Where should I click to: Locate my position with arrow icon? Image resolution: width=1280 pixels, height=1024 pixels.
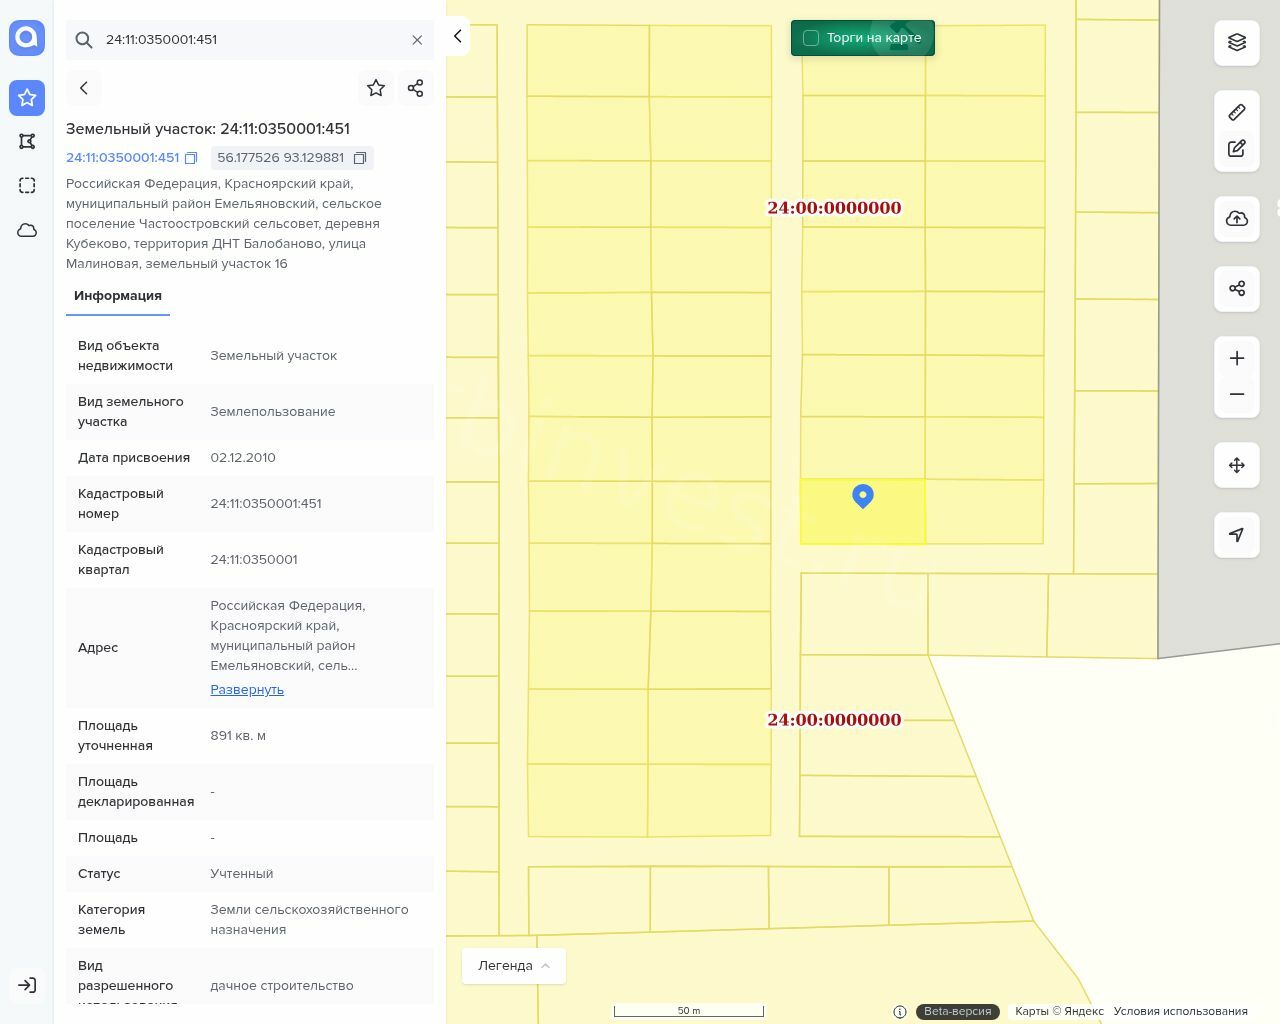tap(1237, 535)
